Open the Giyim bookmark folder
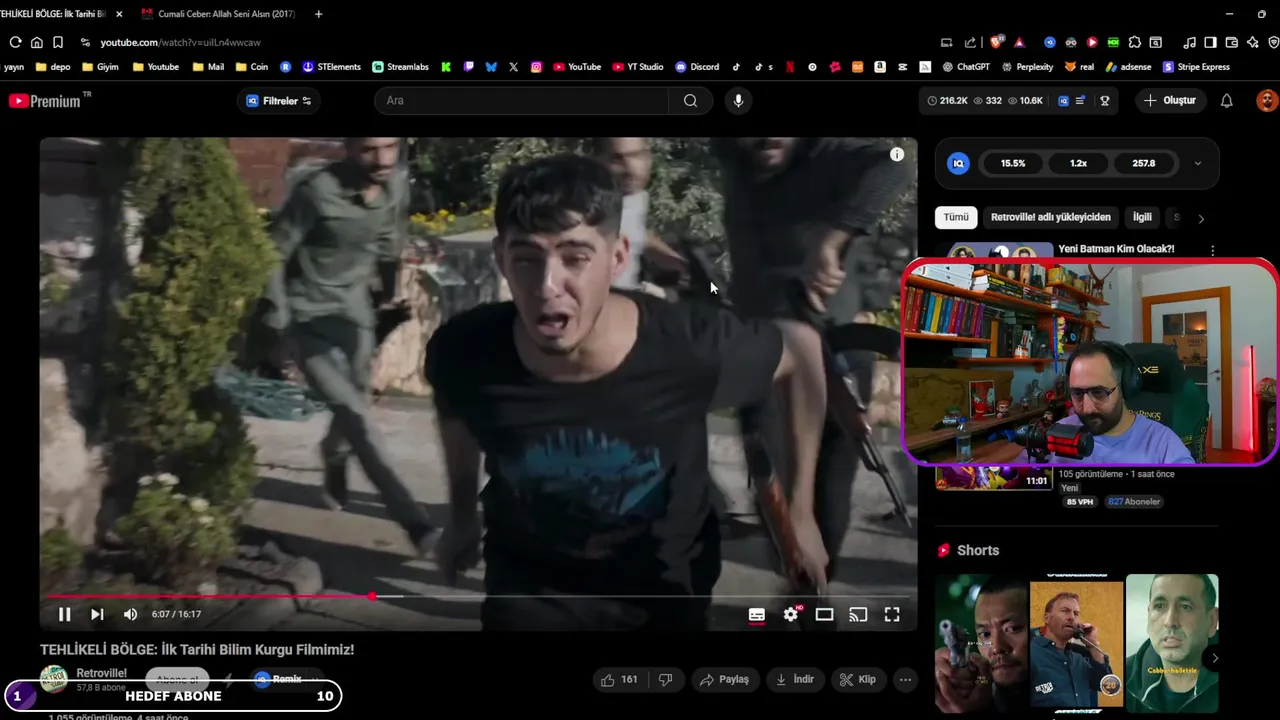Image resolution: width=1280 pixels, height=720 pixels. (x=100, y=67)
